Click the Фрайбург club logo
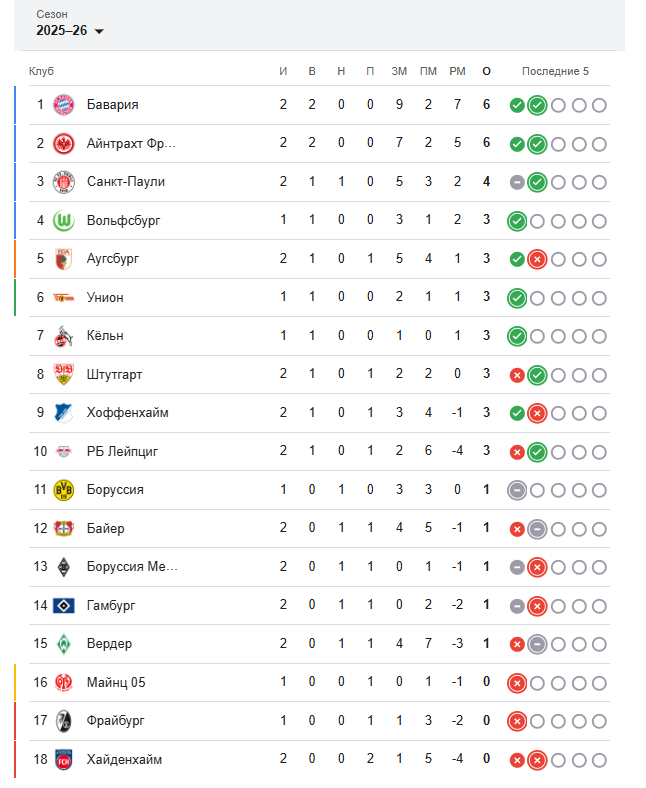Screen dimensions: 646x788 (64, 721)
